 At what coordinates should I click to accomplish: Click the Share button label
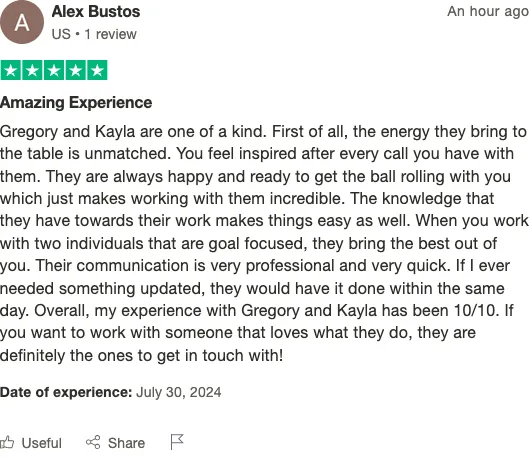(x=126, y=443)
